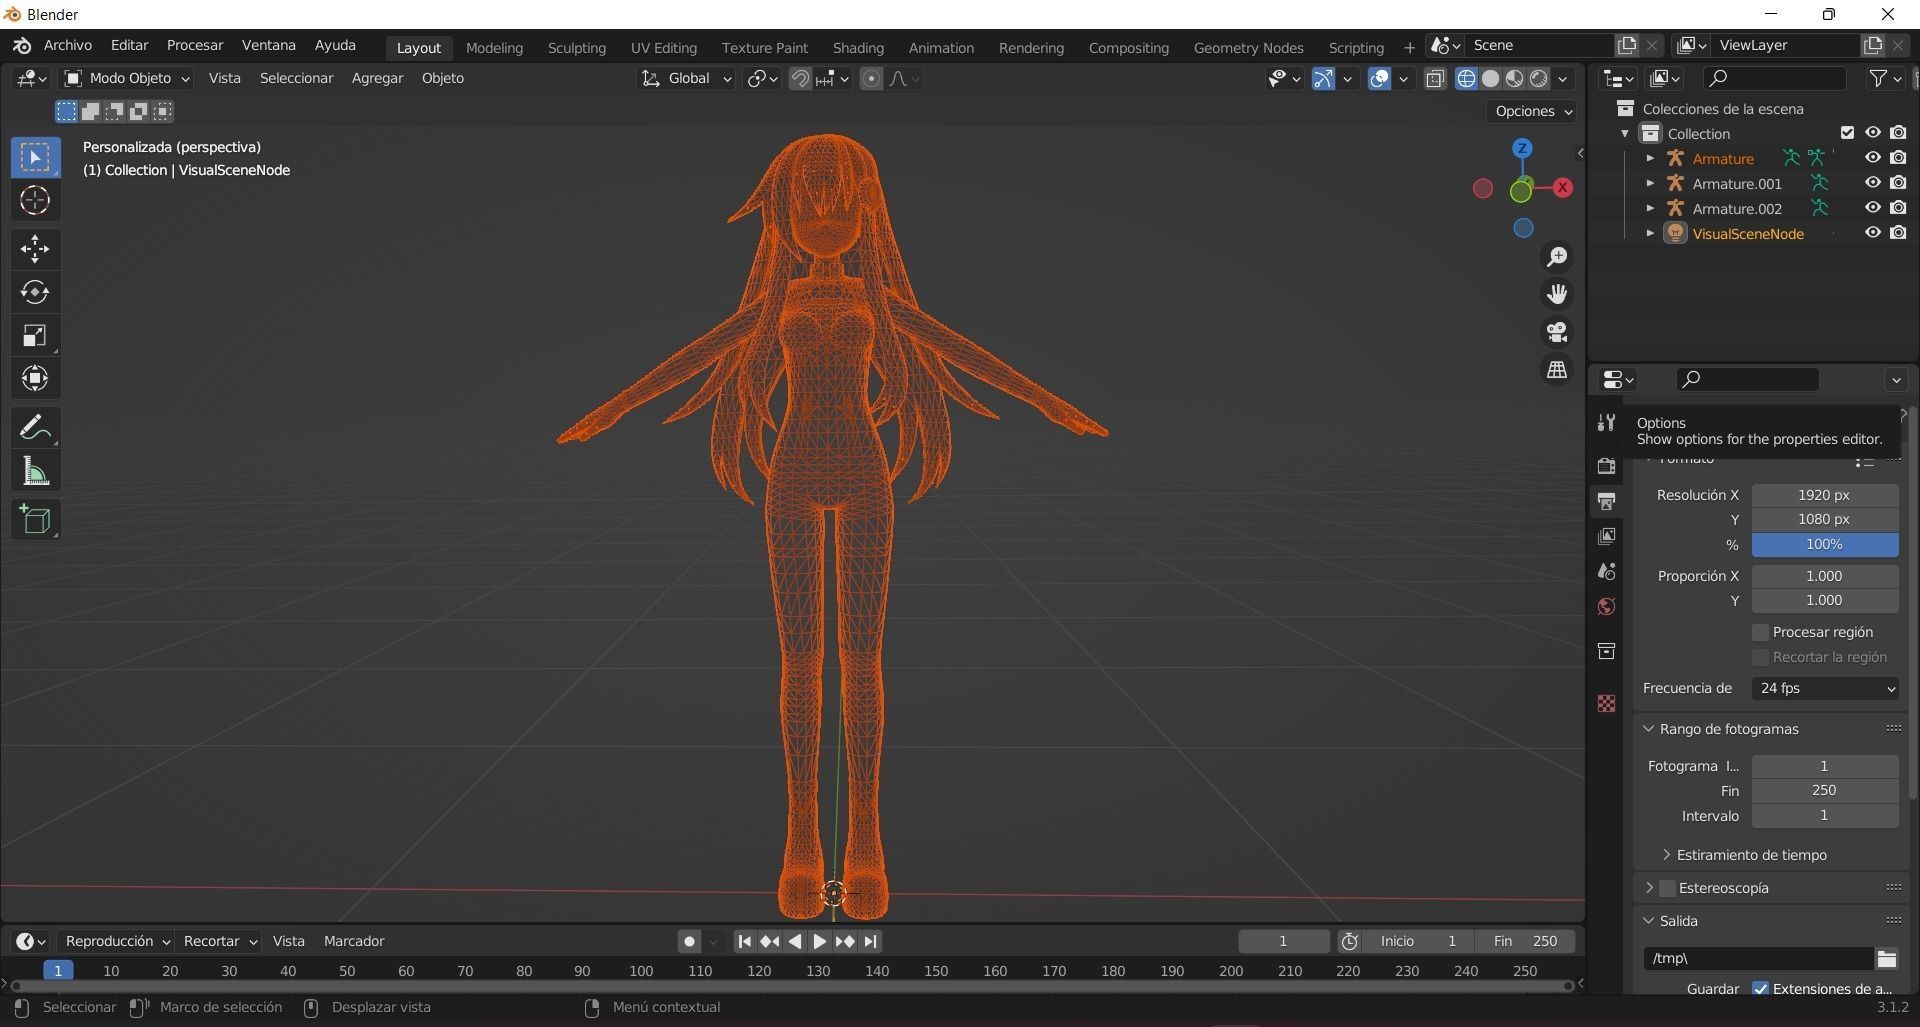Image resolution: width=1920 pixels, height=1027 pixels.
Task: Switch to the Modeling workspace tab
Action: (x=494, y=47)
